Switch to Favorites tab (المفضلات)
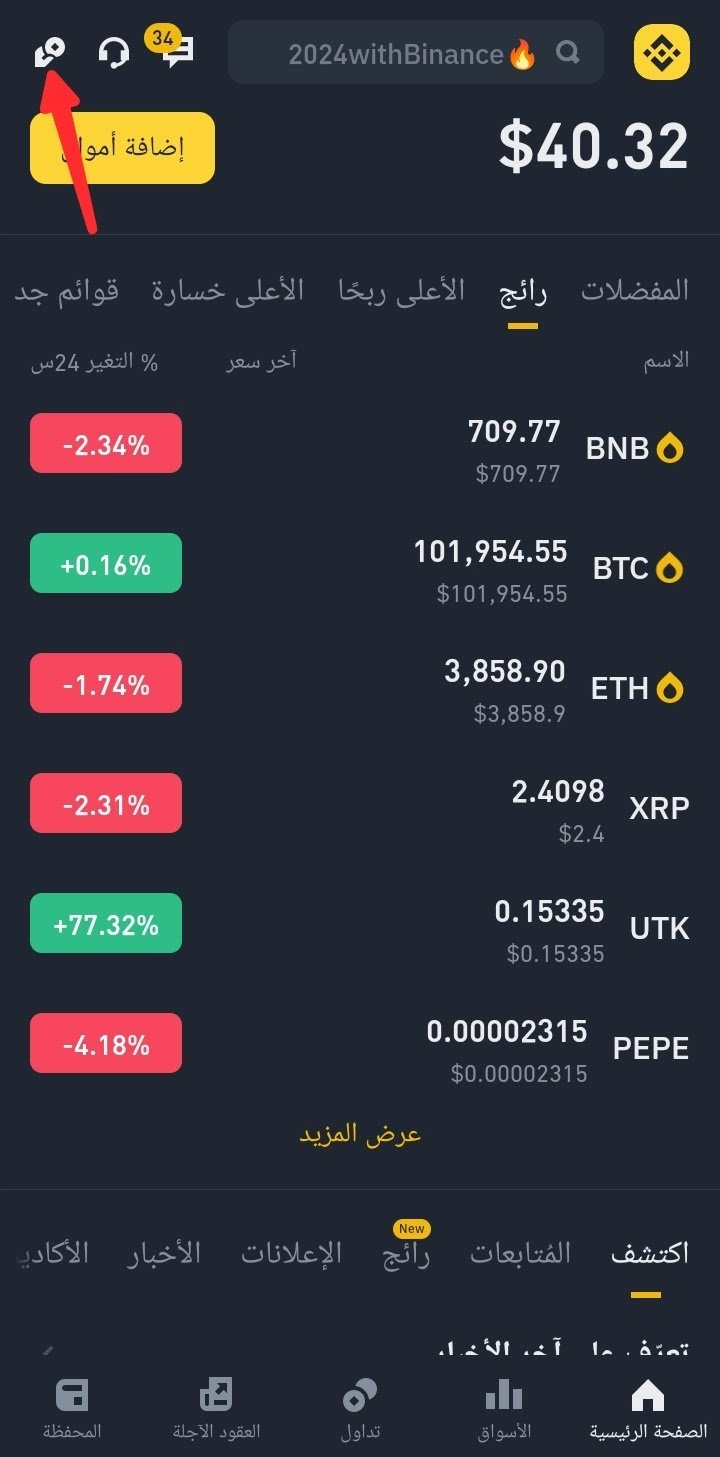This screenshot has width=720, height=1457. coord(635,291)
